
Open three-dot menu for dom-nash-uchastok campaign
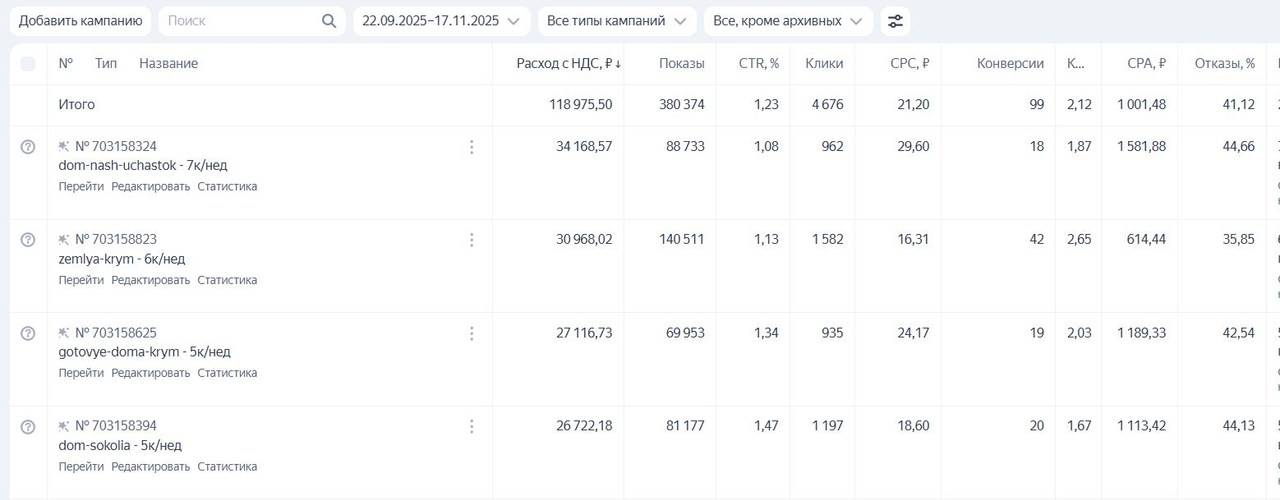tap(471, 147)
